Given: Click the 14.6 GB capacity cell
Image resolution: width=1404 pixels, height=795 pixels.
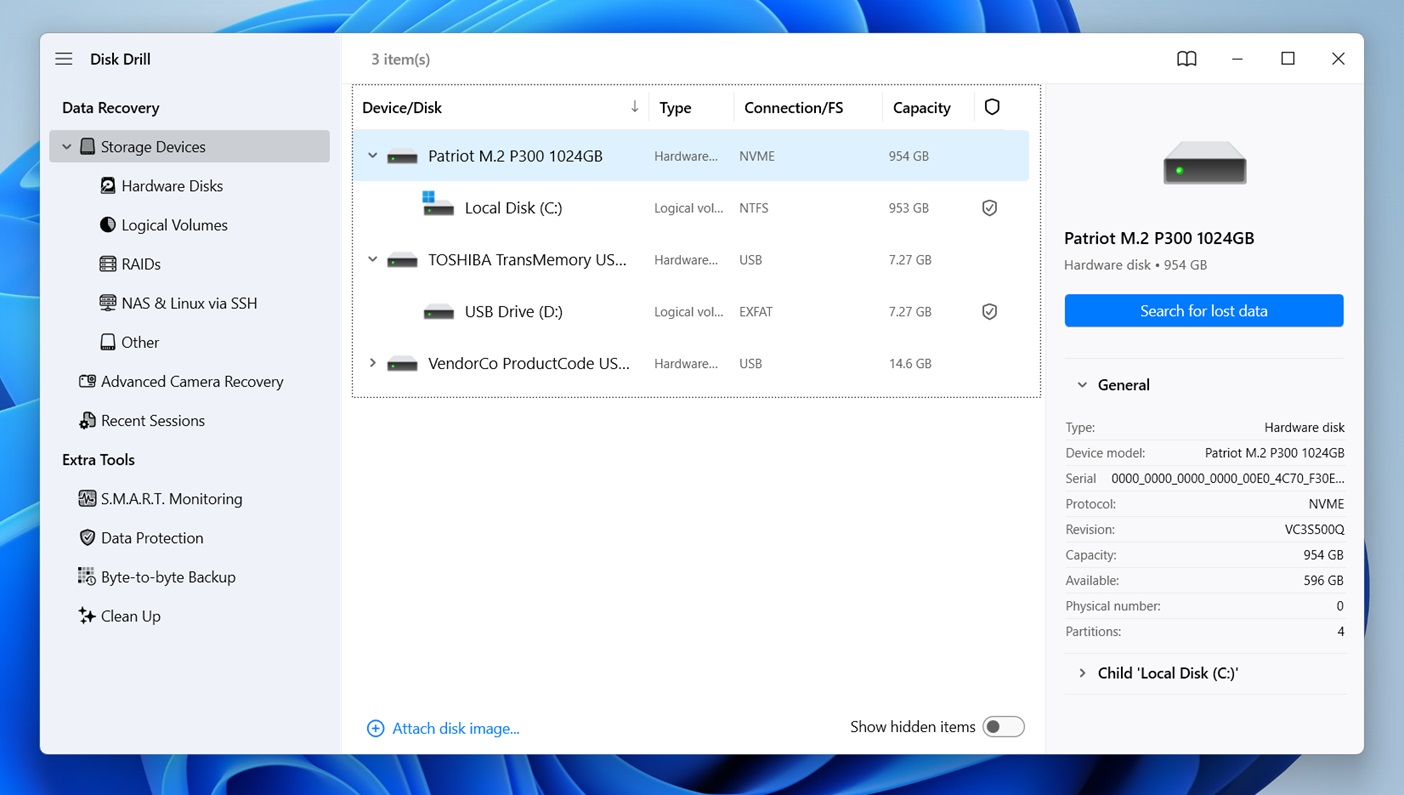Looking at the screenshot, I should click(x=909, y=364).
